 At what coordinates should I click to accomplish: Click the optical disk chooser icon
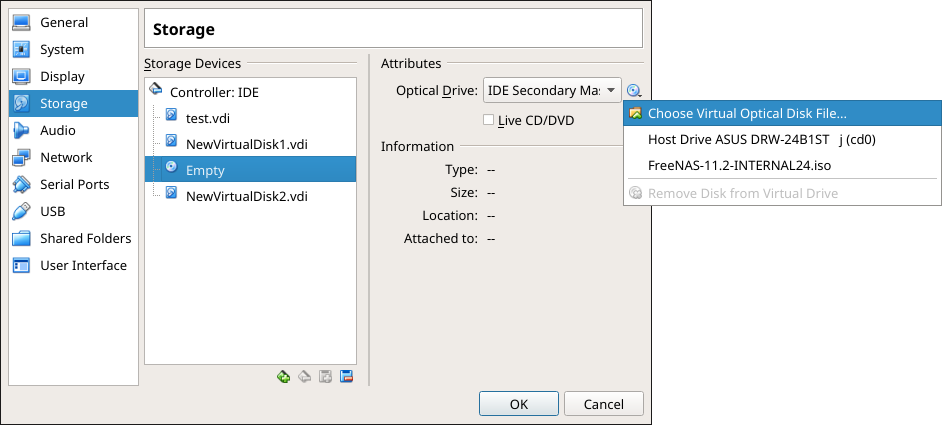coord(633,91)
